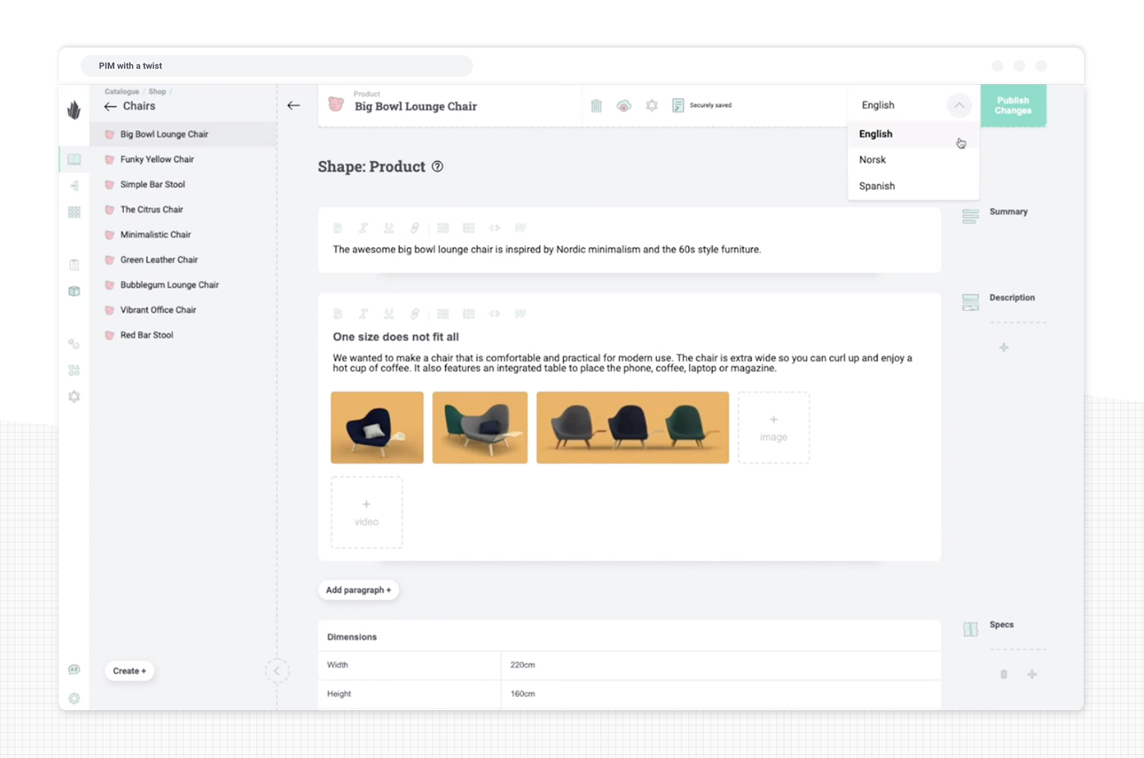Choose Spanish in language dropdown list
Viewport: 1144px width, 758px height.
913,186
